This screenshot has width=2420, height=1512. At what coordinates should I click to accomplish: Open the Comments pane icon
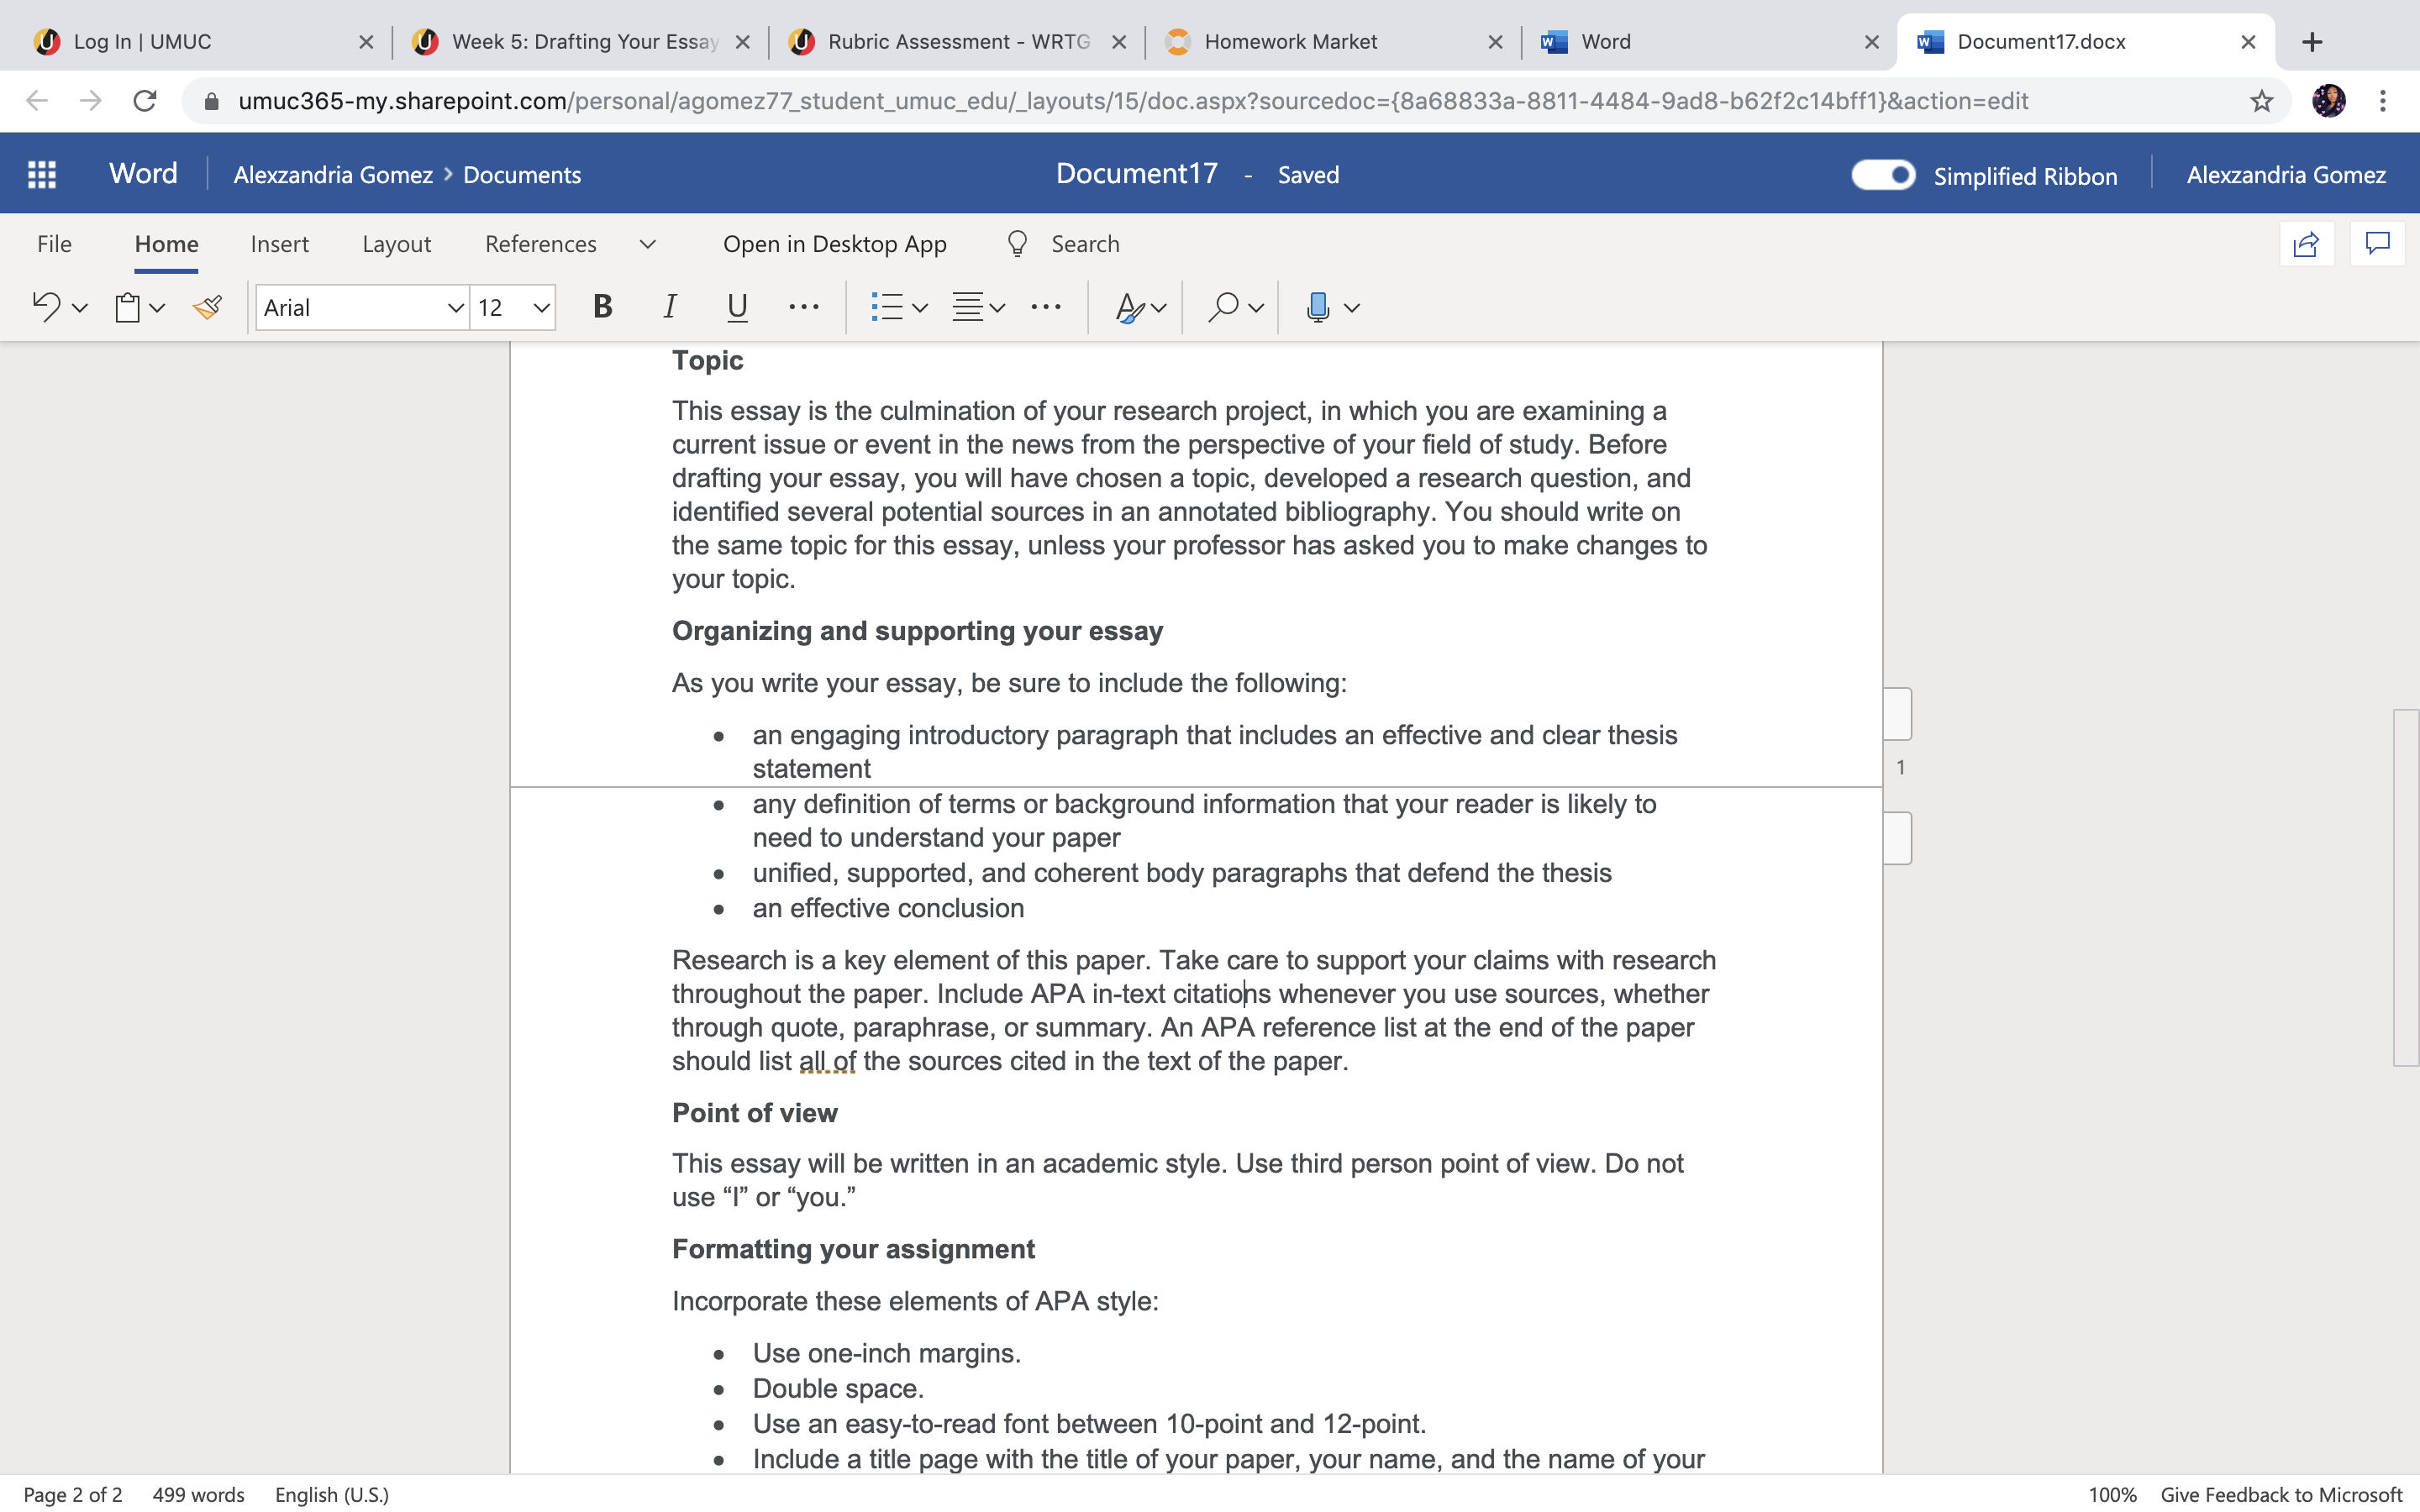(x=2377, y=244)
